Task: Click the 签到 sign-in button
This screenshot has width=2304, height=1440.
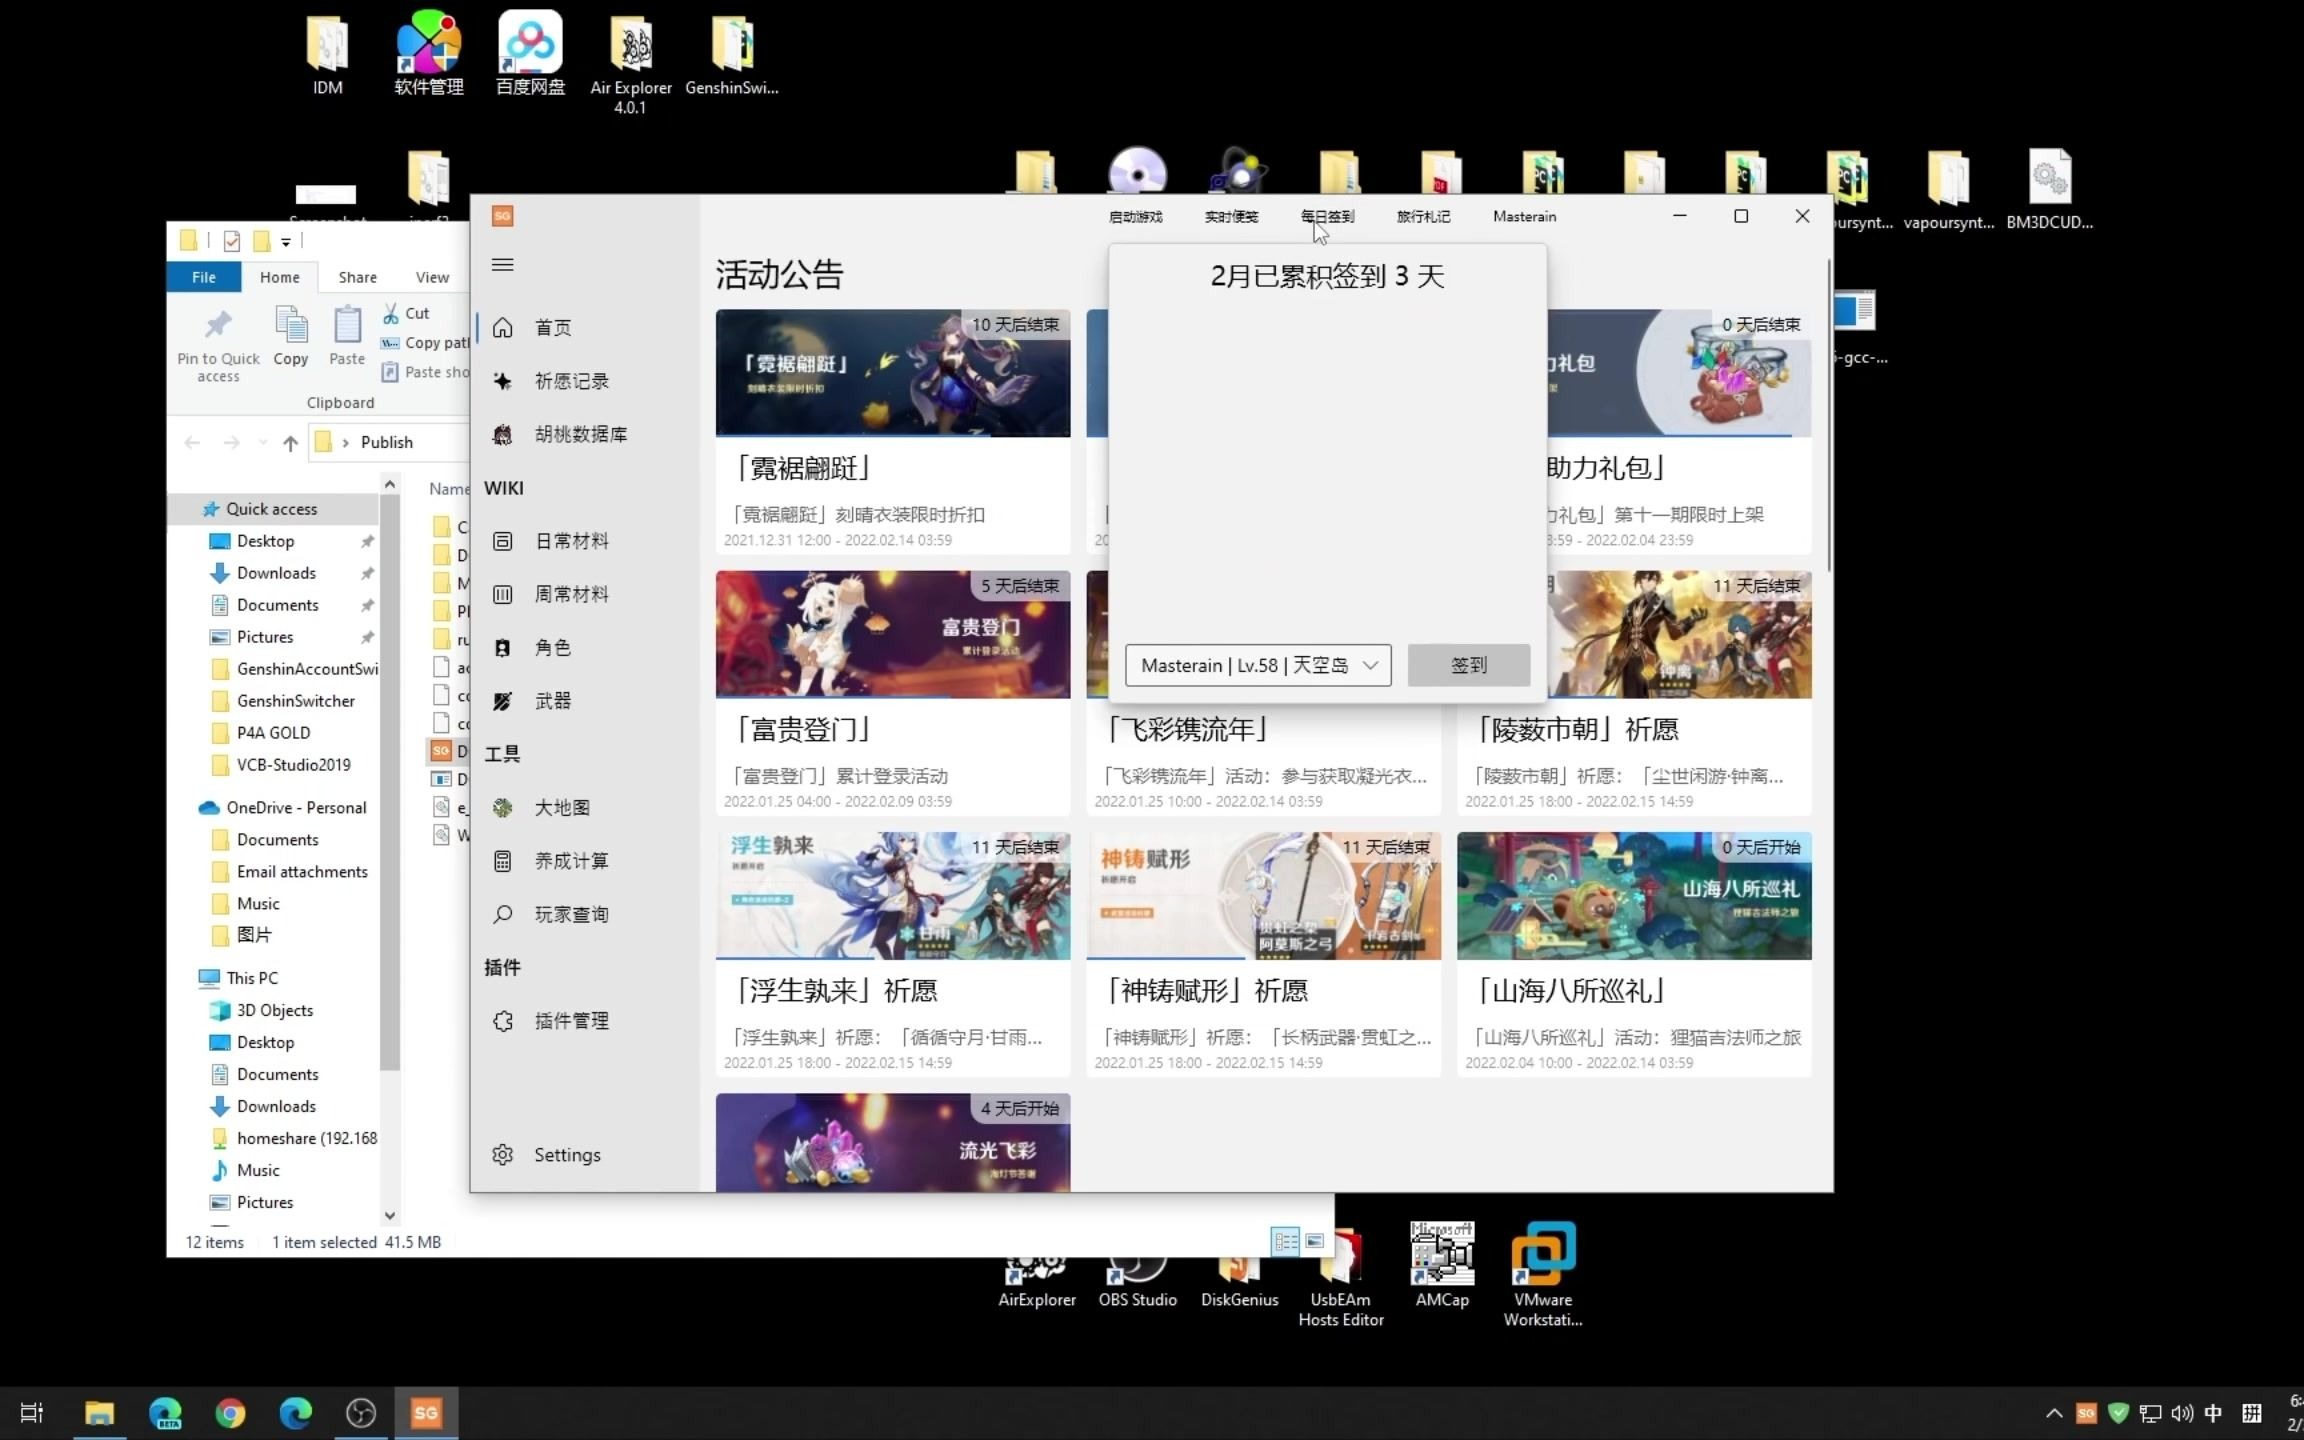Action: tap(1468, 666)
